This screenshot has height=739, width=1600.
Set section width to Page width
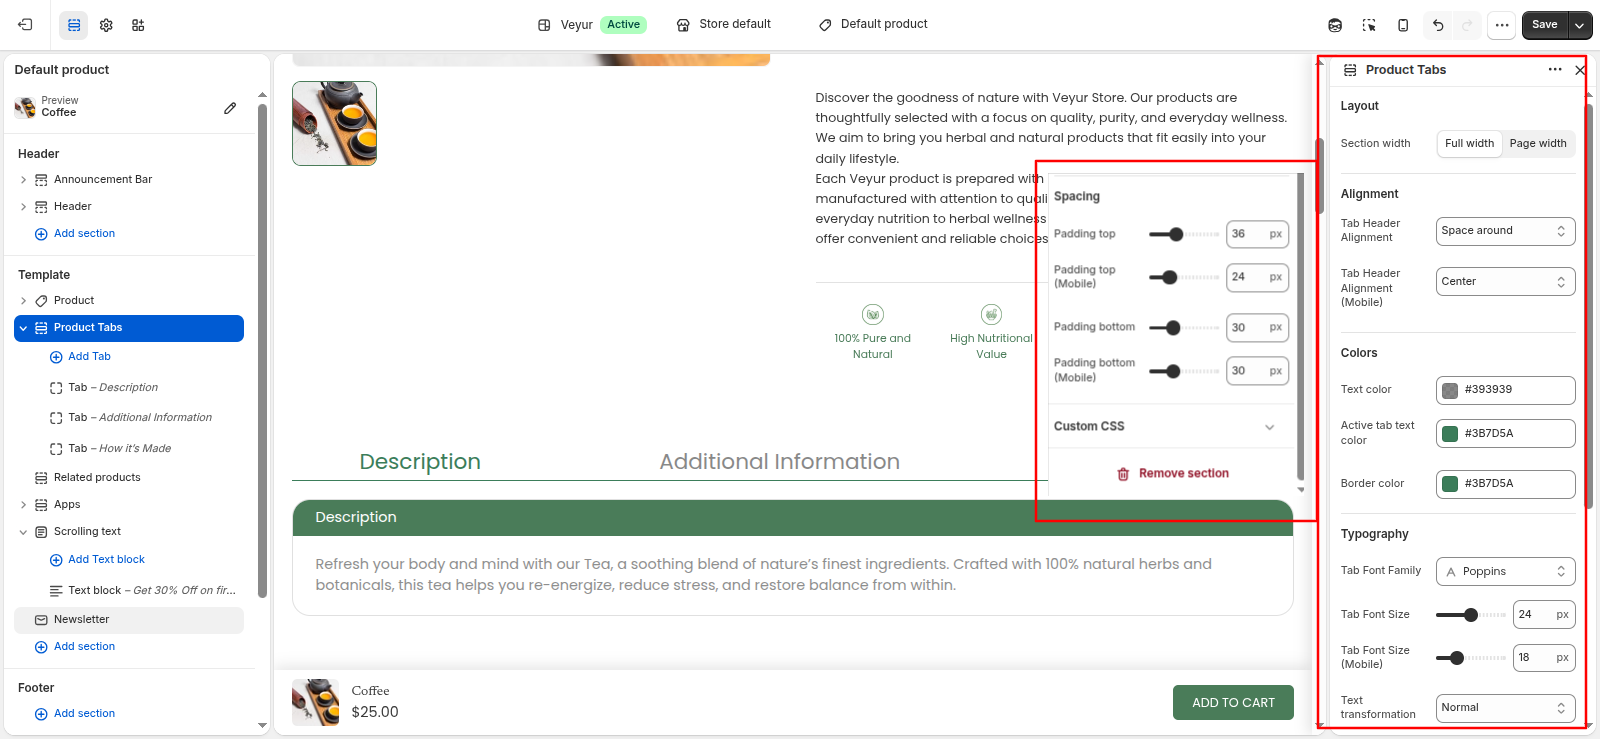1538,144
